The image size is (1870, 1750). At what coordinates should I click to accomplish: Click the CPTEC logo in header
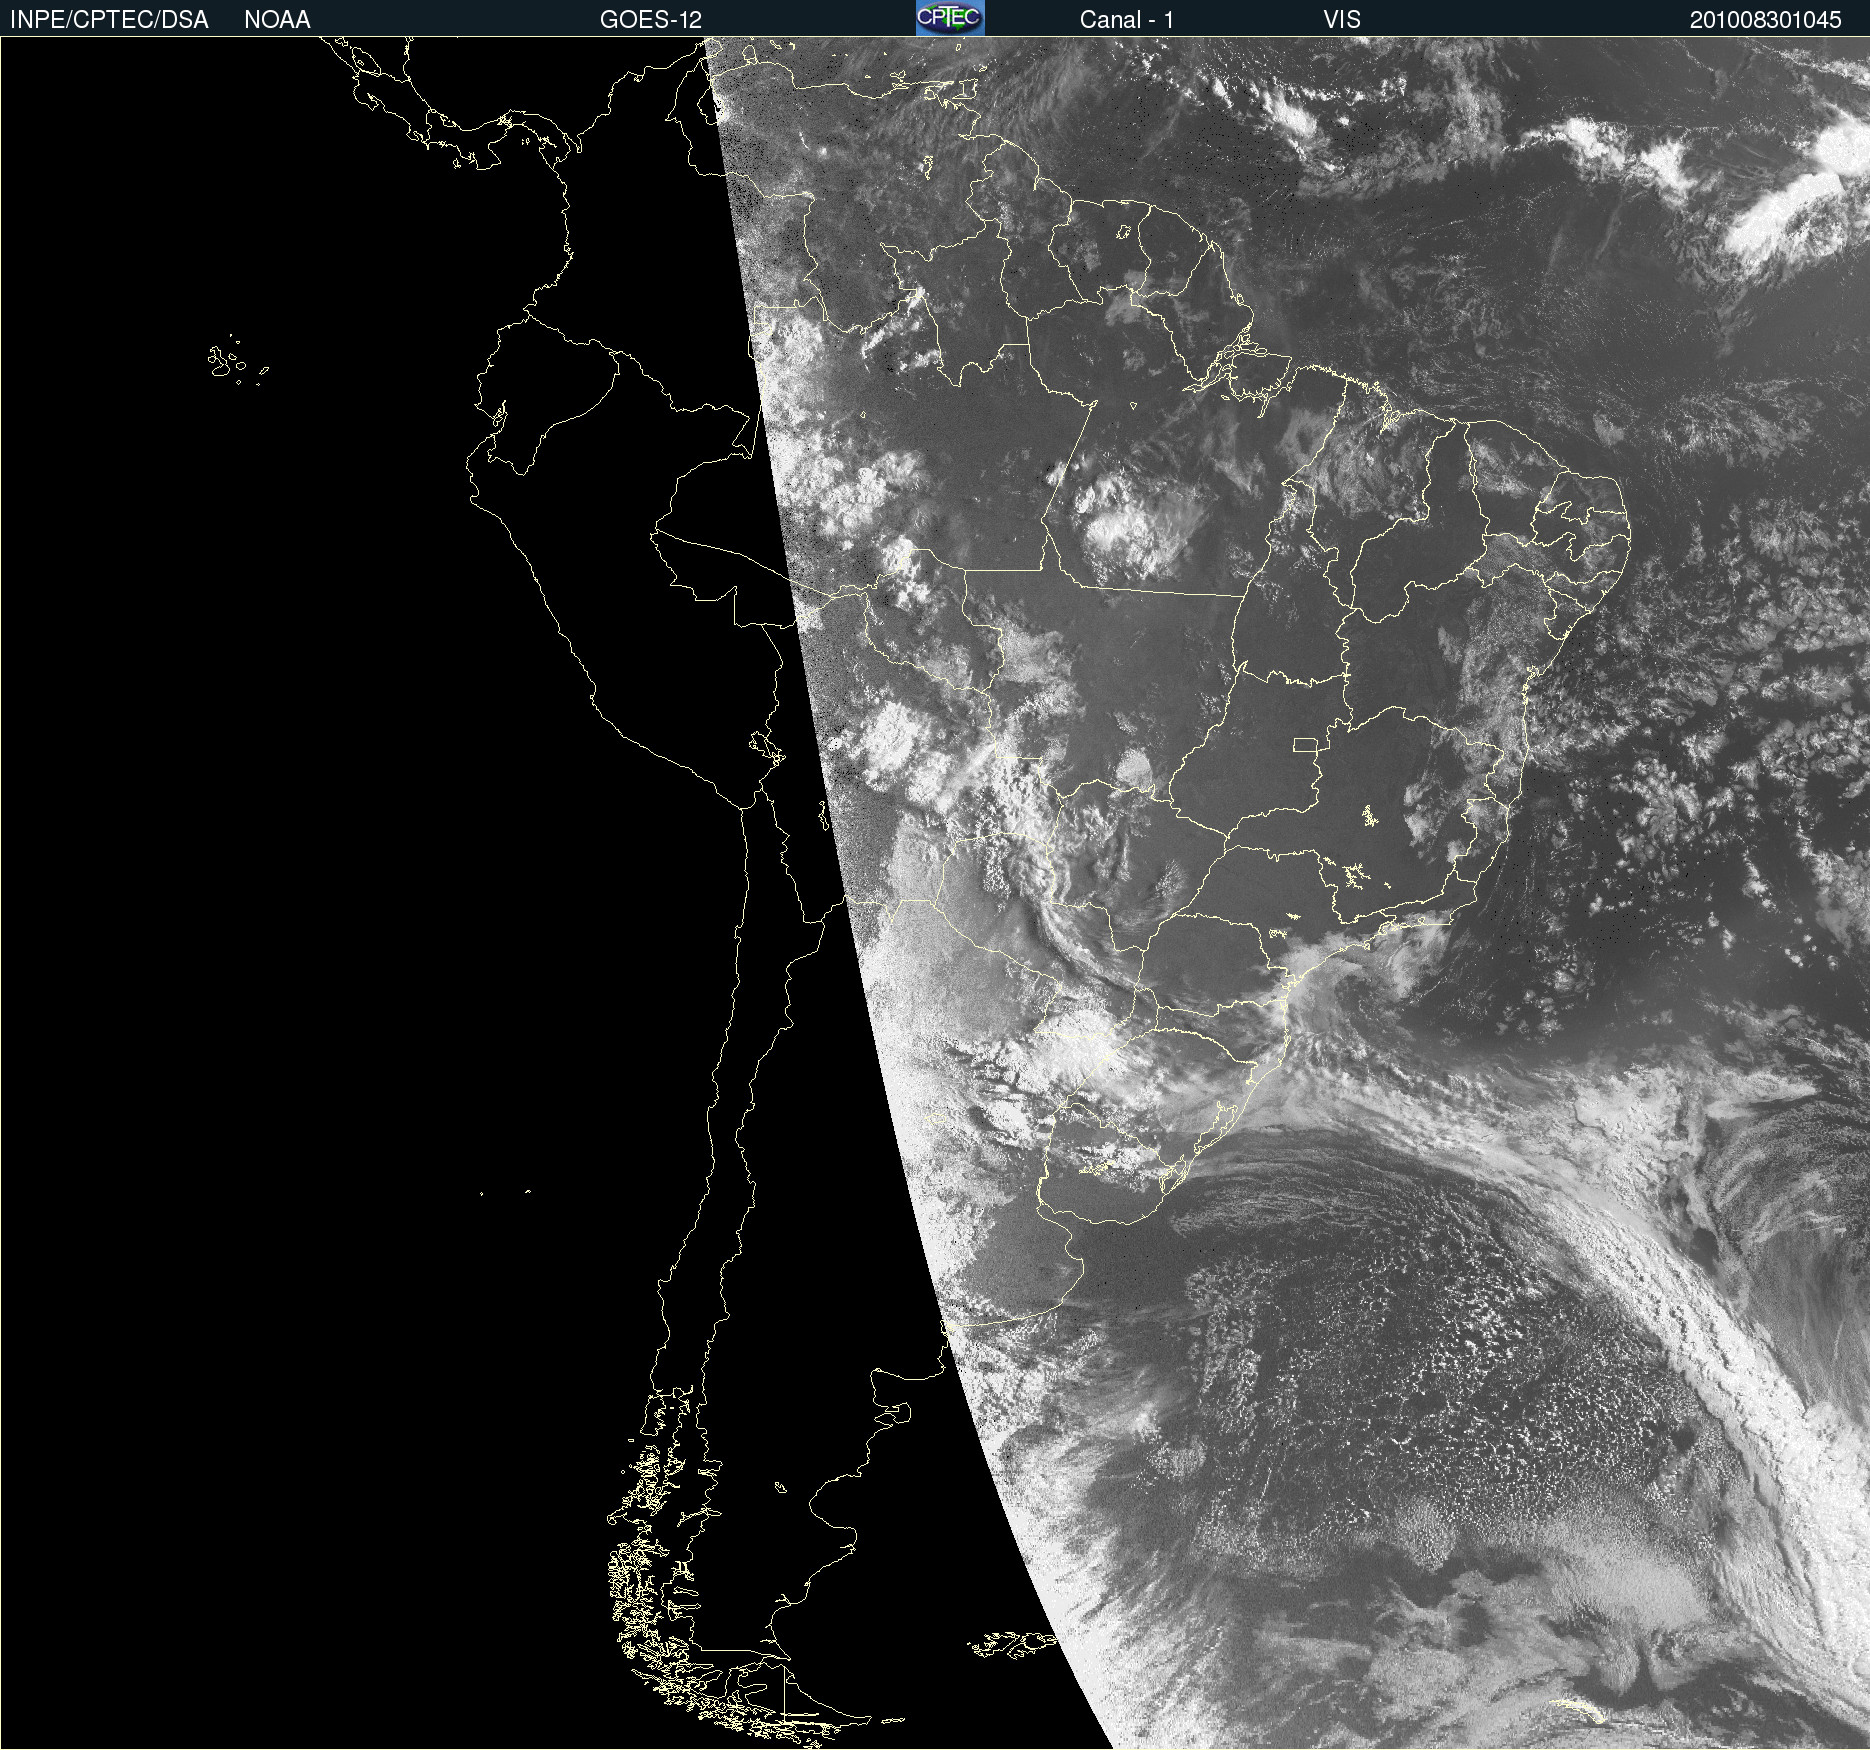[x=950, y=18]
